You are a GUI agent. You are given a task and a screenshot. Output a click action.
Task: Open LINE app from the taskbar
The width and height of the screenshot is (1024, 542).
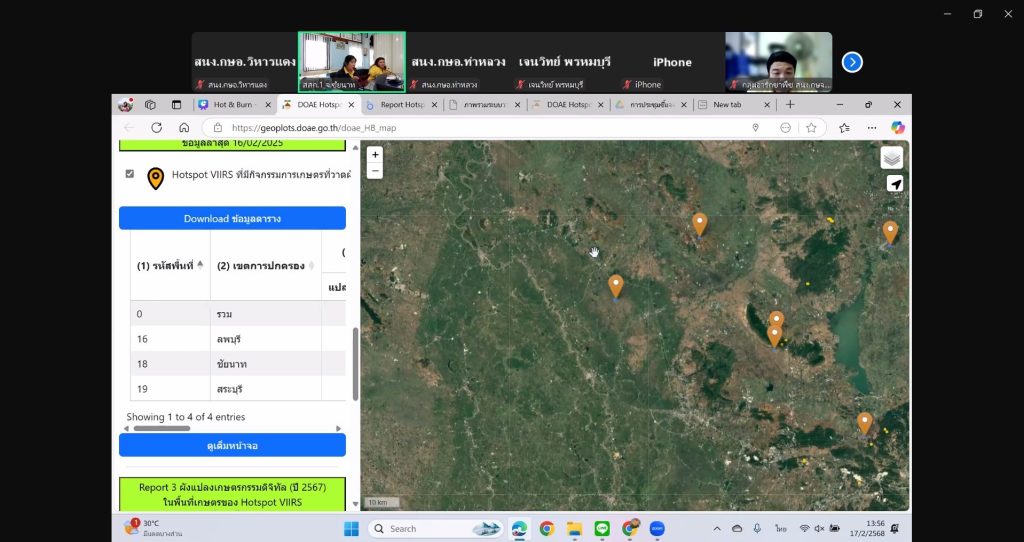(x=602, y=528)
